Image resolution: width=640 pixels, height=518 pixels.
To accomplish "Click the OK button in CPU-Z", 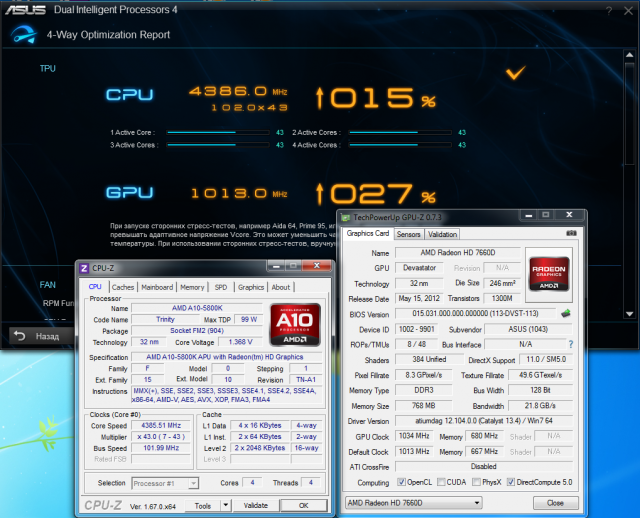I will [x=304, y=505].
